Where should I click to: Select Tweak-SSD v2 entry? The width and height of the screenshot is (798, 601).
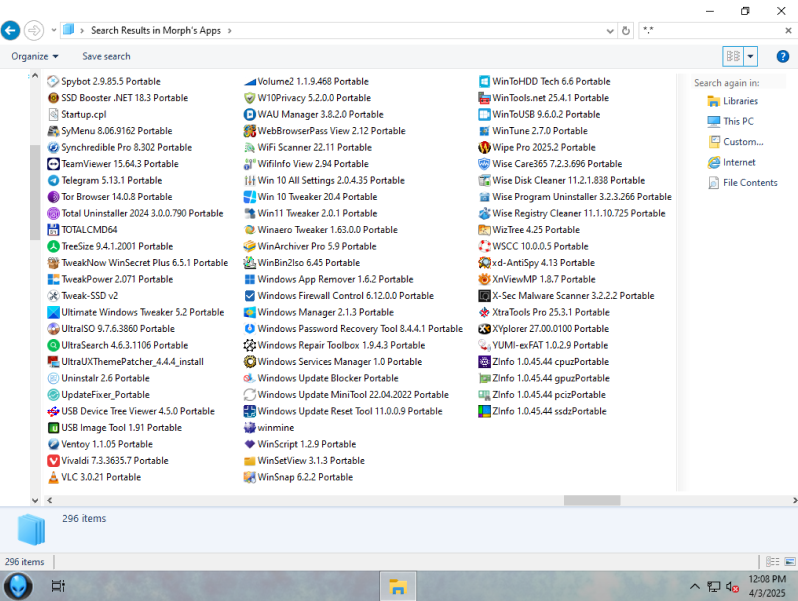(x=82, y=296)
